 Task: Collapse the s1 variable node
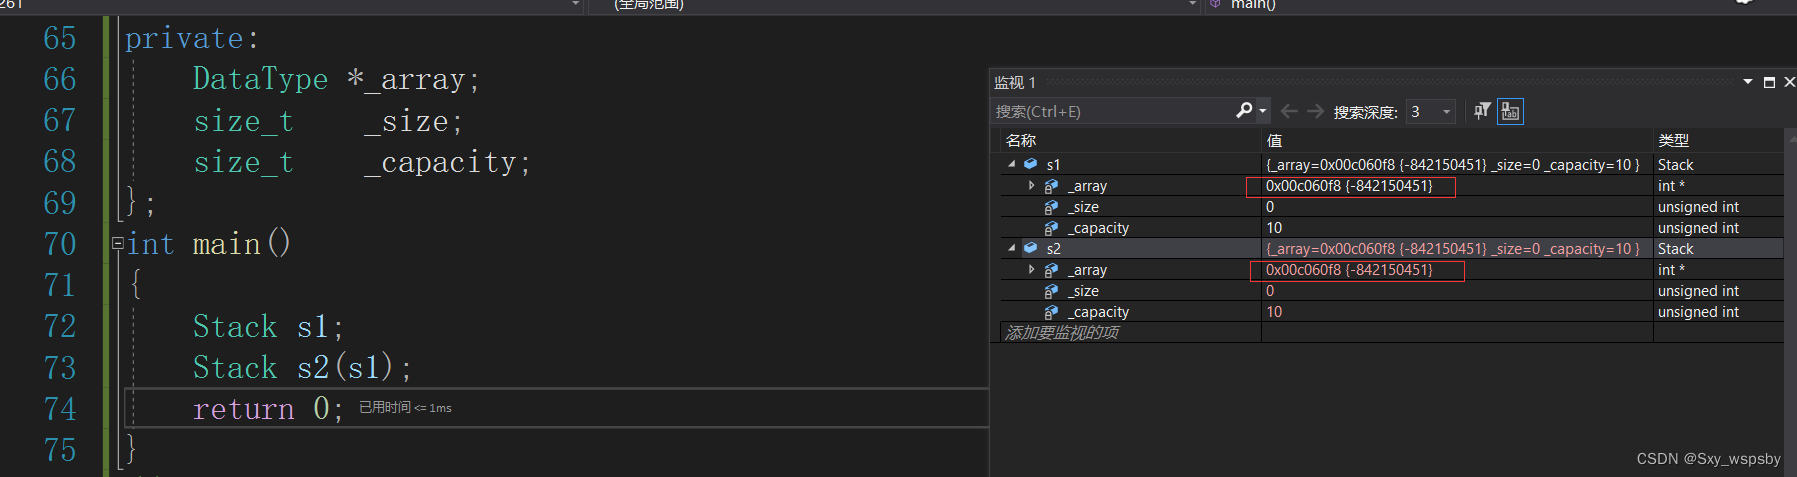[x=1011, y=164]
